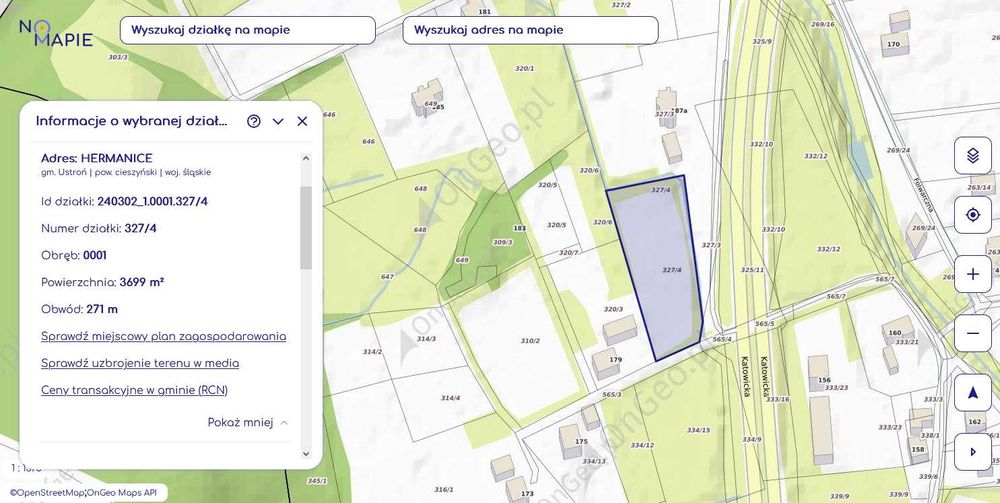This screenshot has height=503, width=1000.
Task: Click building number 175 on map
Action: click(581, 441)
